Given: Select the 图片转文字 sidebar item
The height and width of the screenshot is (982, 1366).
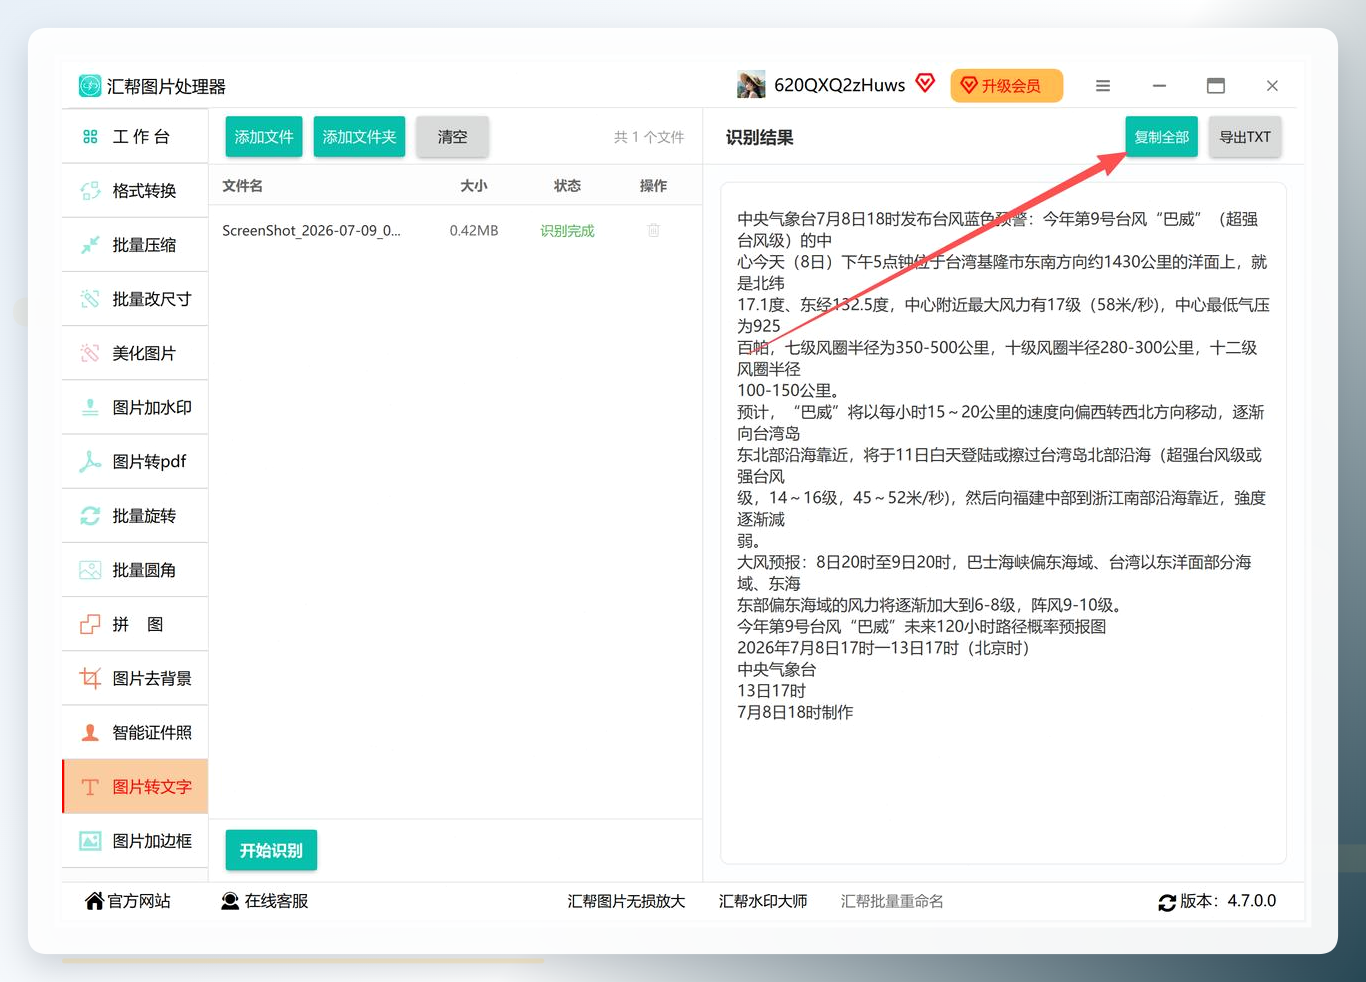Looking at the screenshot, I should click(x=135, y=787).
